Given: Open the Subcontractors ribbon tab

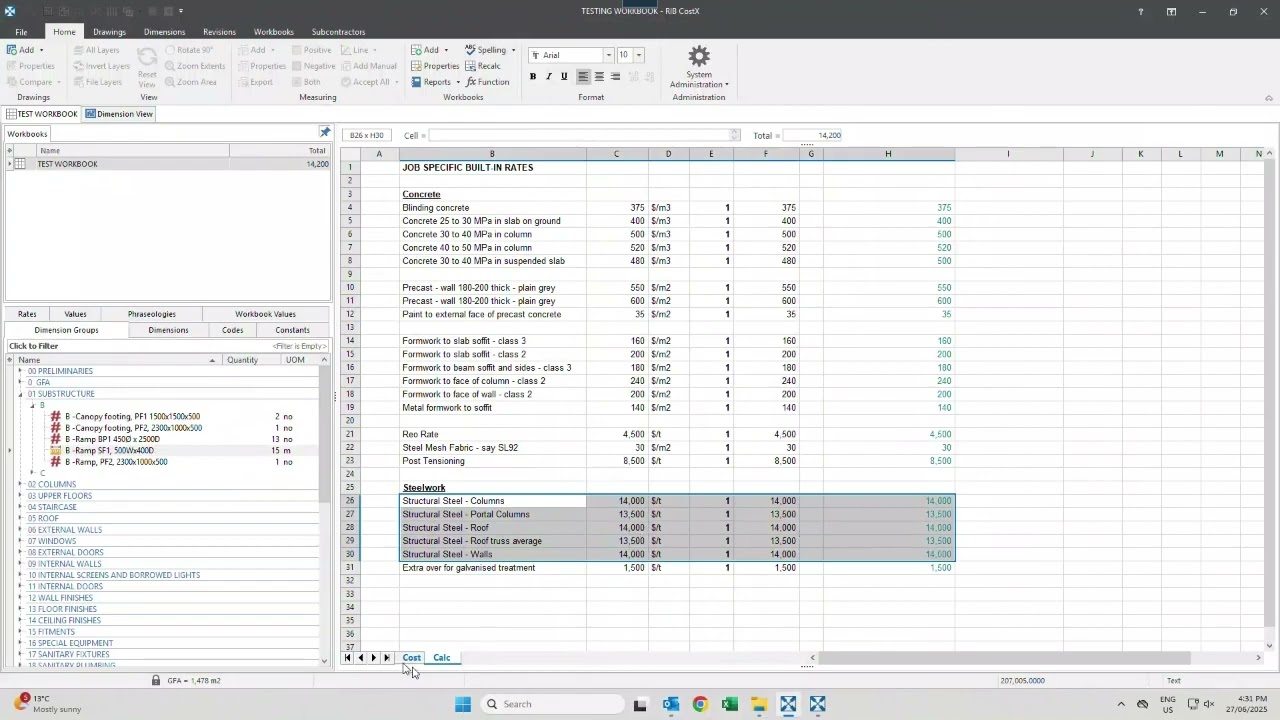Looking at the screenshot, I should tap(338, 32).
